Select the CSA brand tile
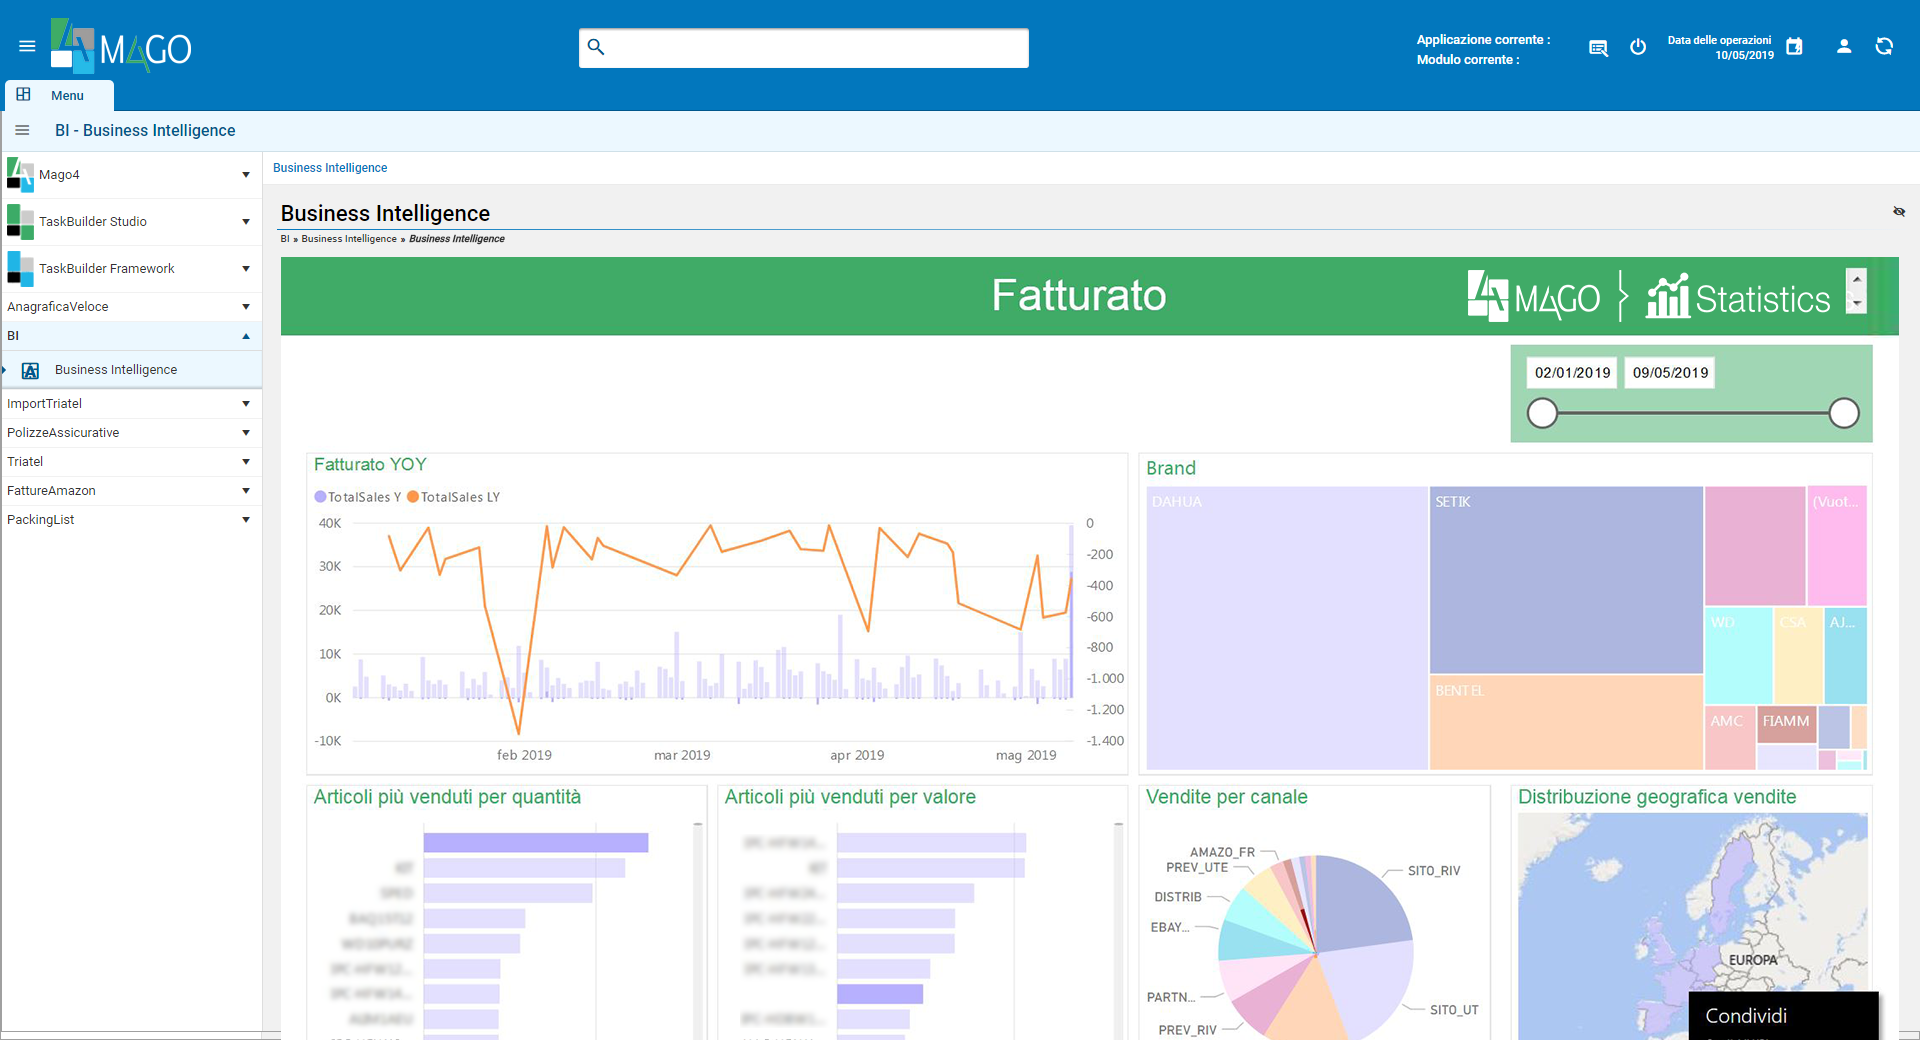 coord(1798,655)
